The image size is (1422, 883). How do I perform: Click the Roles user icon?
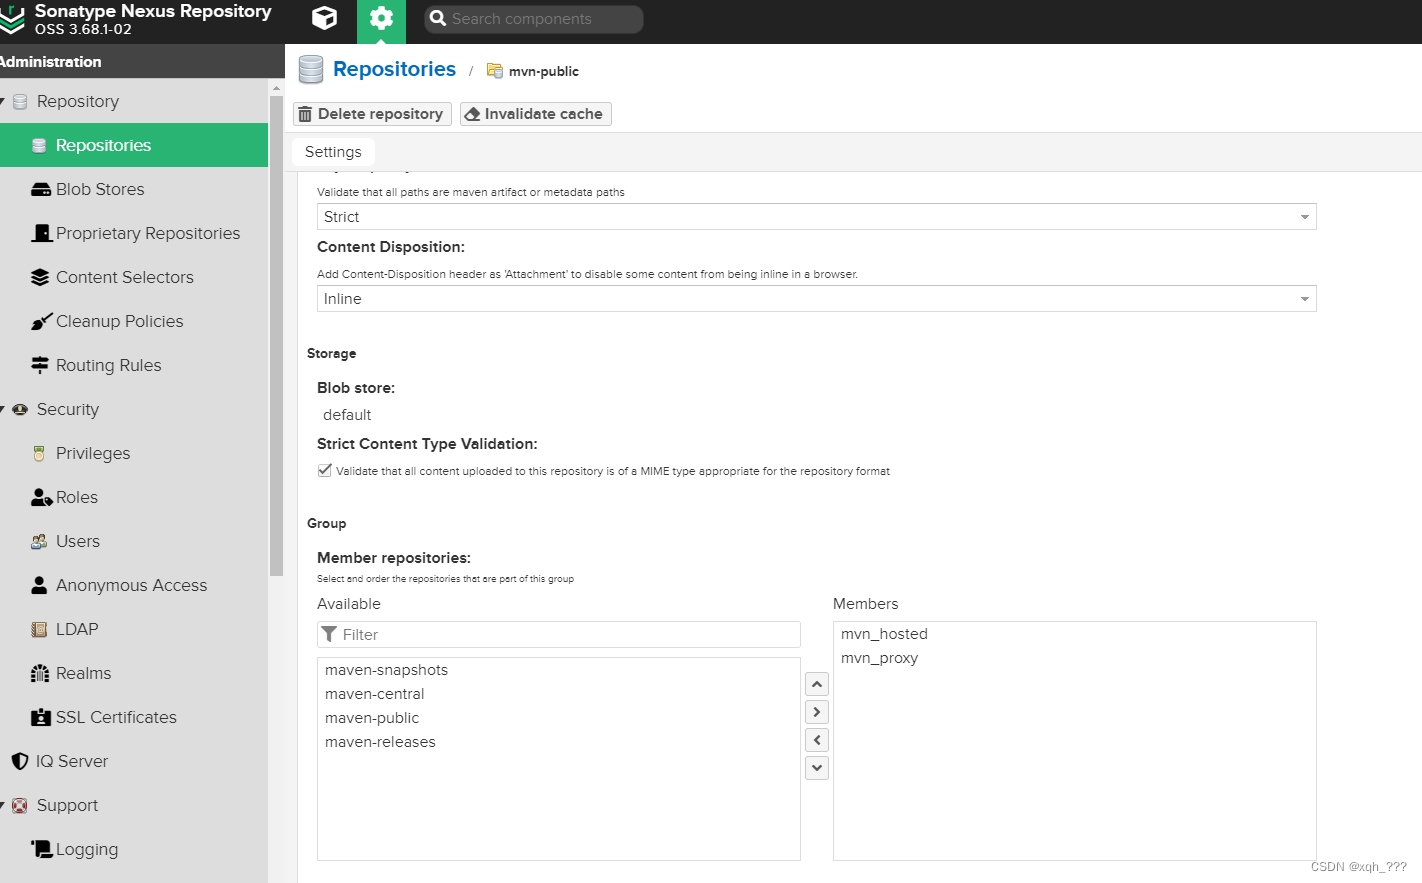click(41, 497)
